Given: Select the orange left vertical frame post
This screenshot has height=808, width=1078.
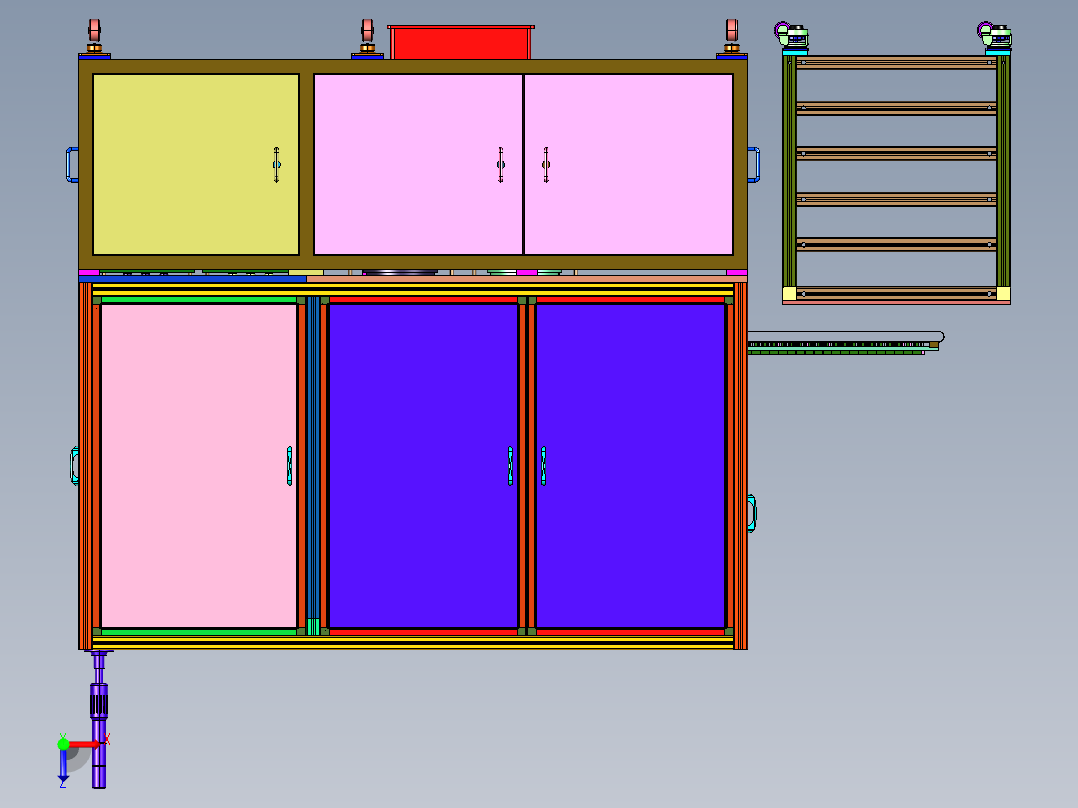Looking at the screenshot, I should pyautogui.click(x=85, y=466).
